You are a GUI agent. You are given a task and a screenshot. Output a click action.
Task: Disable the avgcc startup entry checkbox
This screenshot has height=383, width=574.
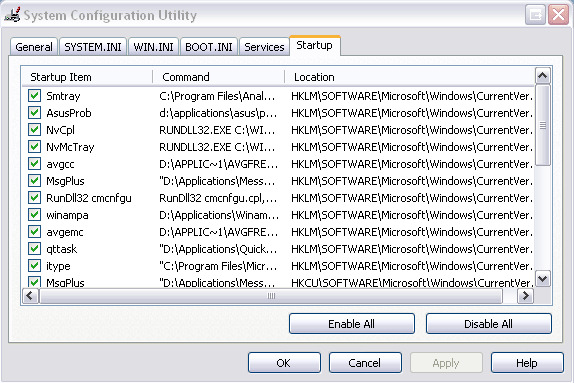(34, 164)
